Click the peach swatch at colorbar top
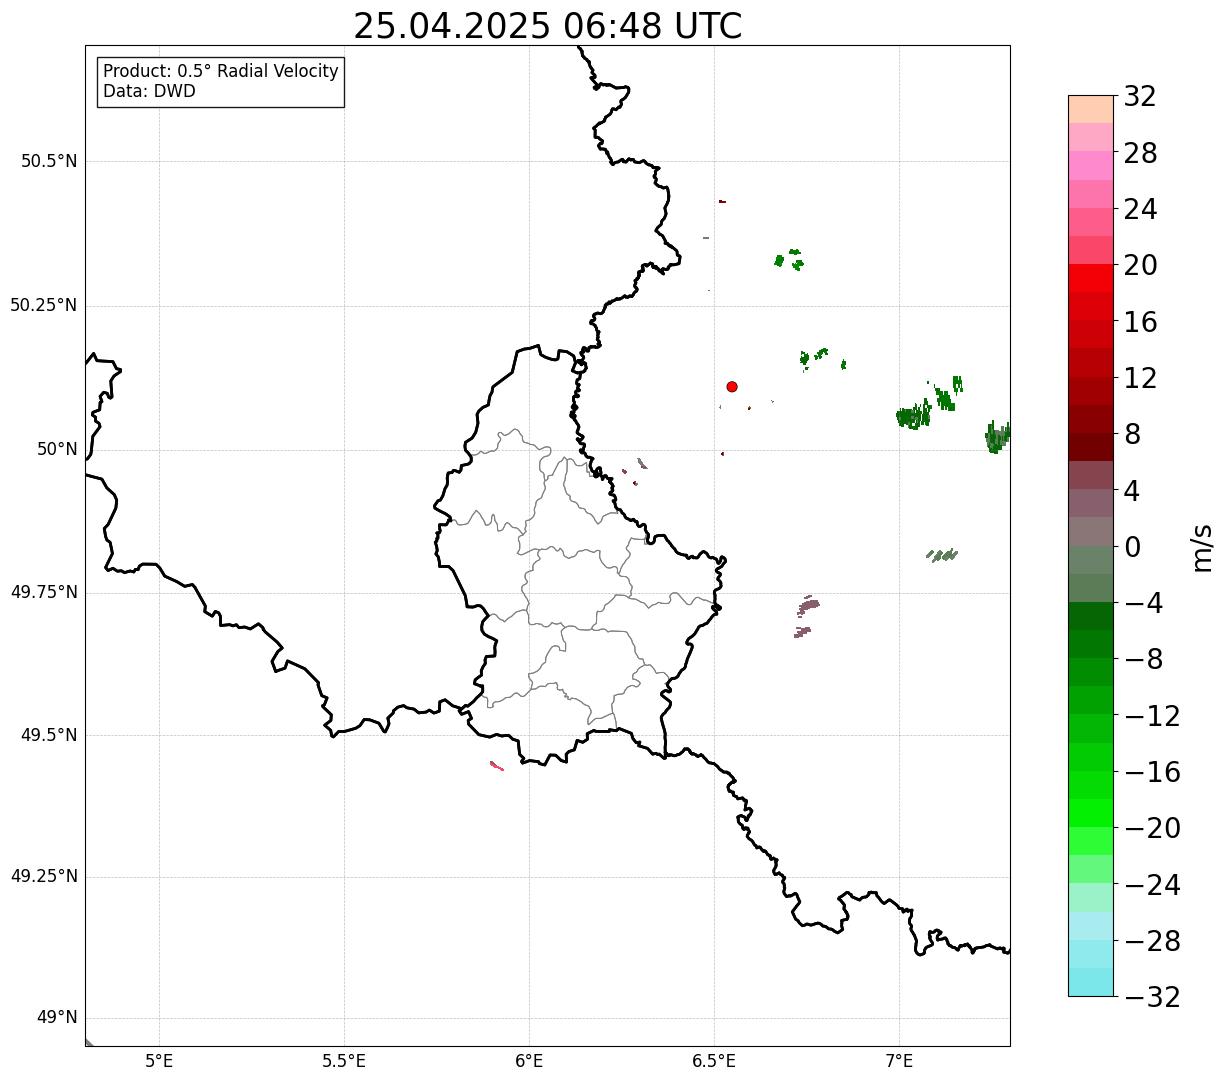 [1091, 109]
